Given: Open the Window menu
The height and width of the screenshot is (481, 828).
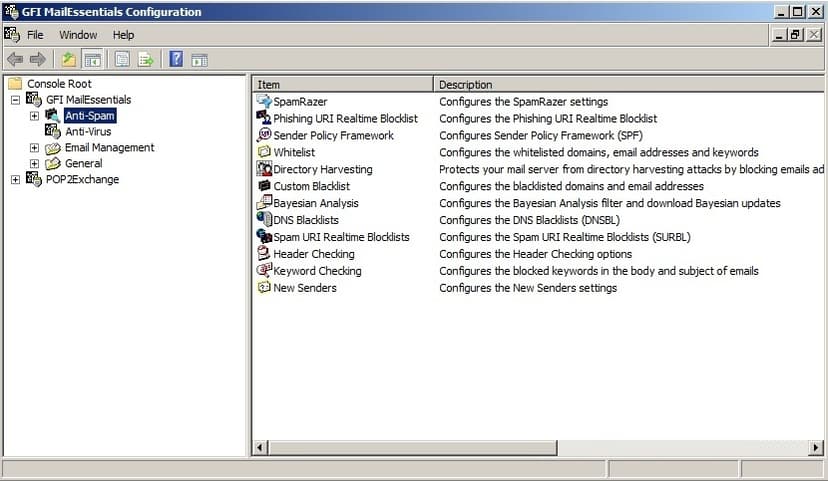Looking at the screenshot, I should tap(78, 35).
